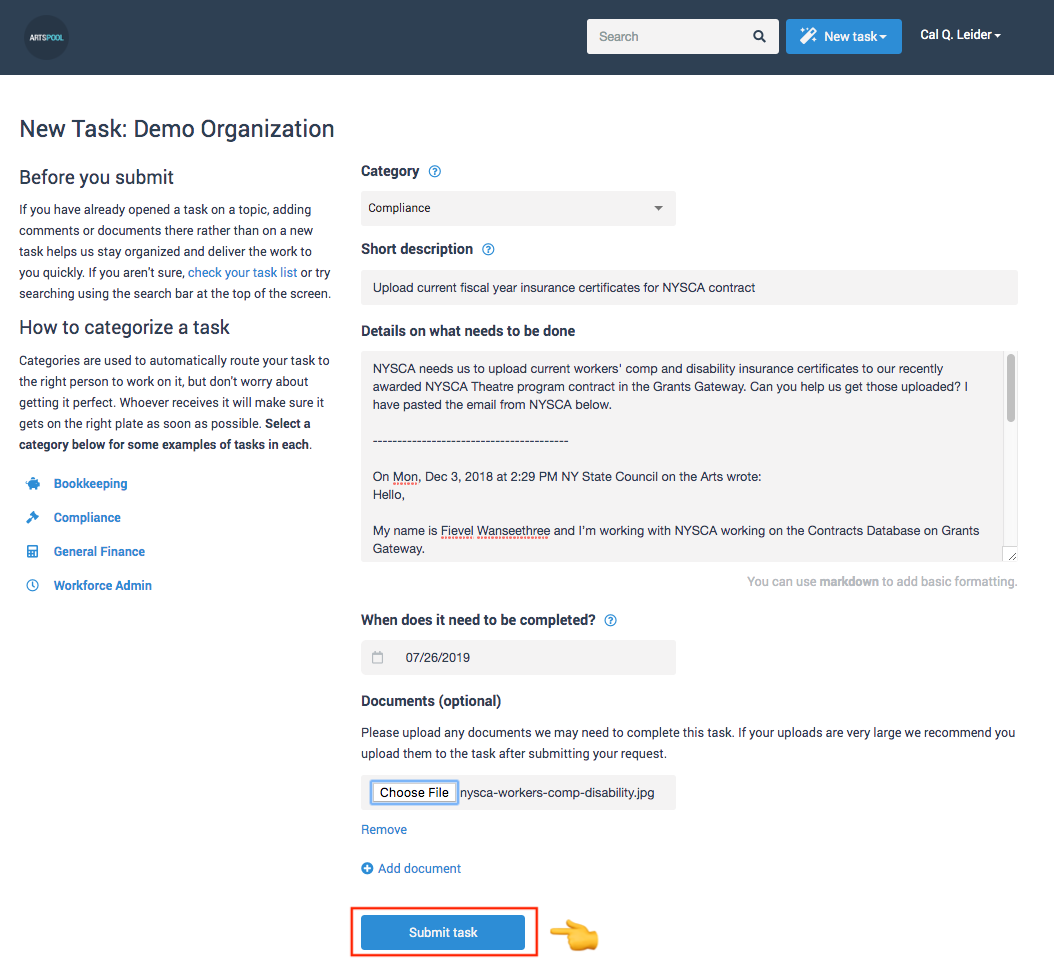Click the details text area scrollbar
1054x966 pixels.
point(1010,388)
